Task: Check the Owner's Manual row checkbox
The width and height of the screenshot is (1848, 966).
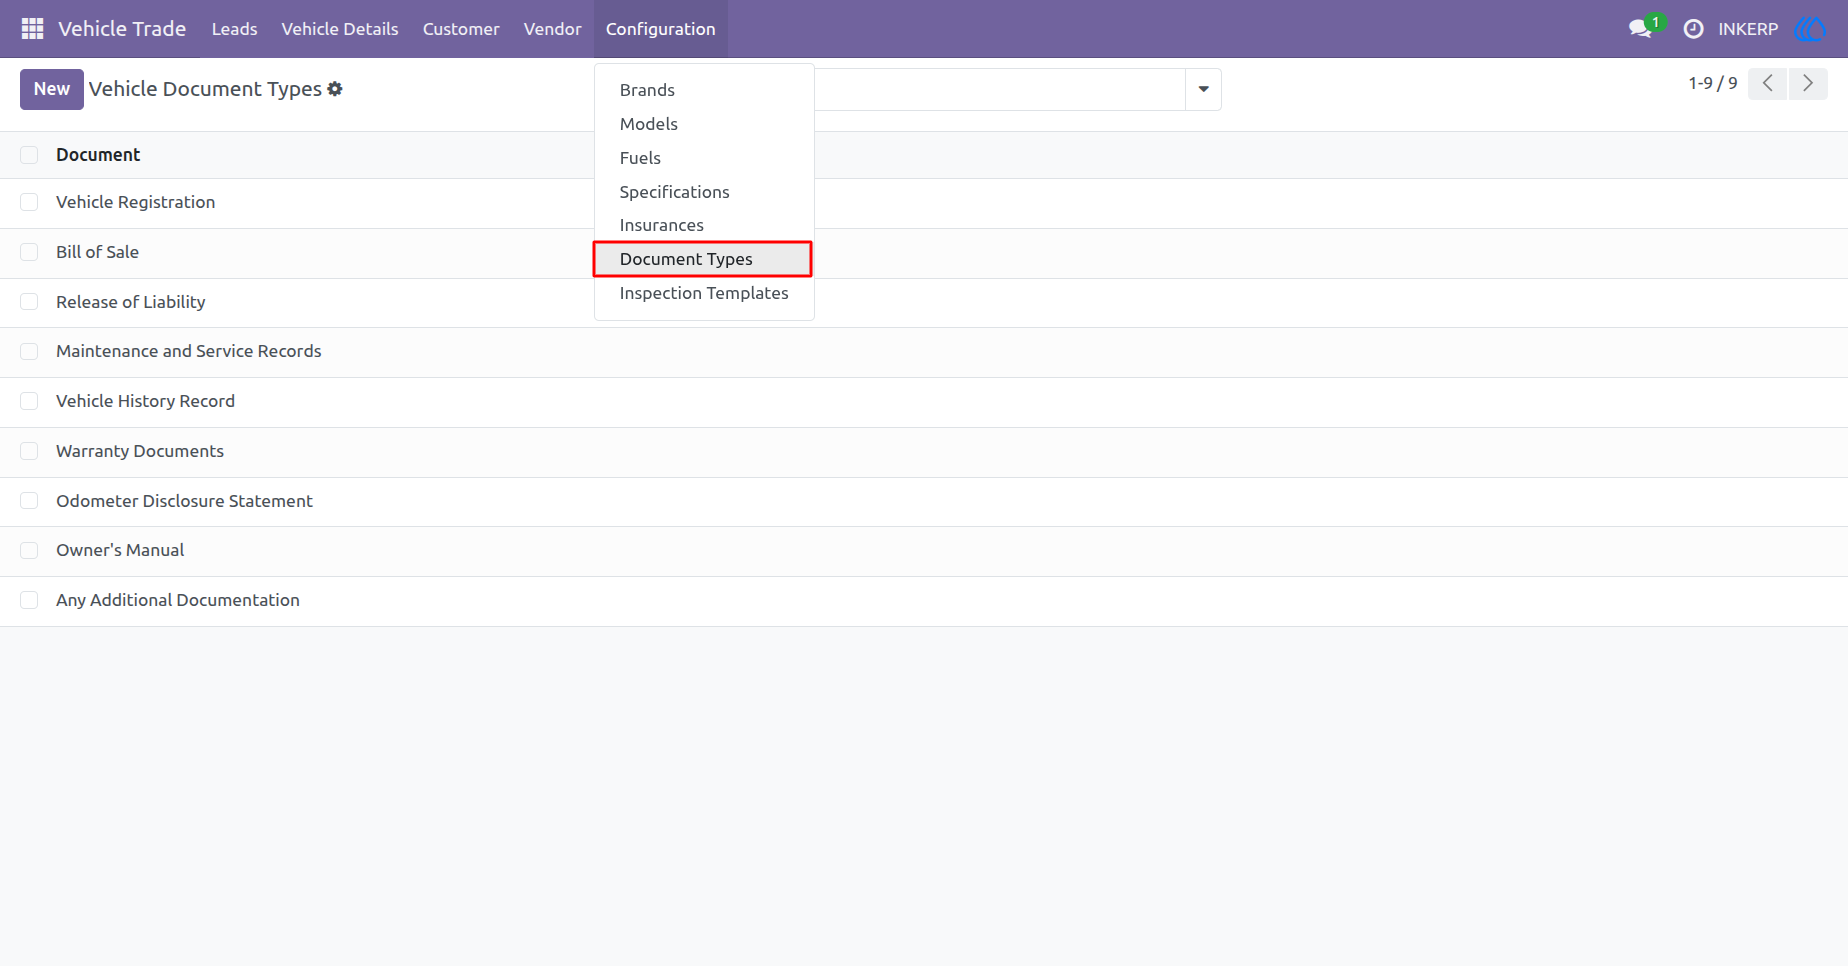Action: (x=29, y=550)
